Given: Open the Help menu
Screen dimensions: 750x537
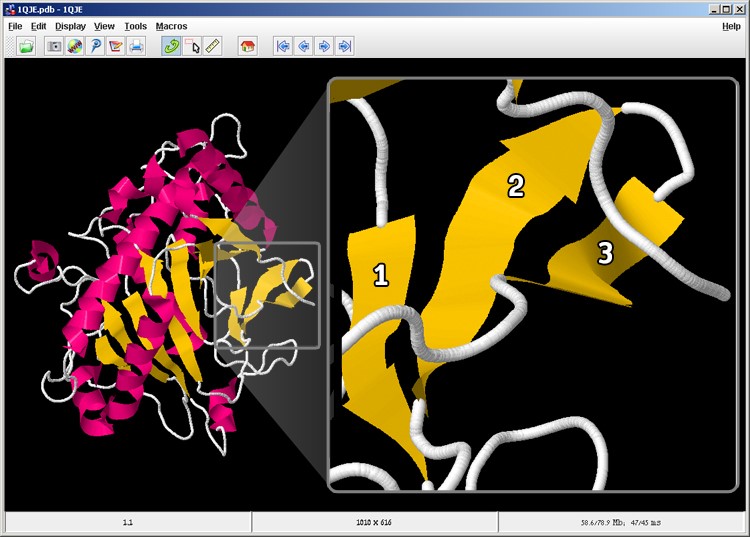Looking at the screenshot, I should pos(731,26).
